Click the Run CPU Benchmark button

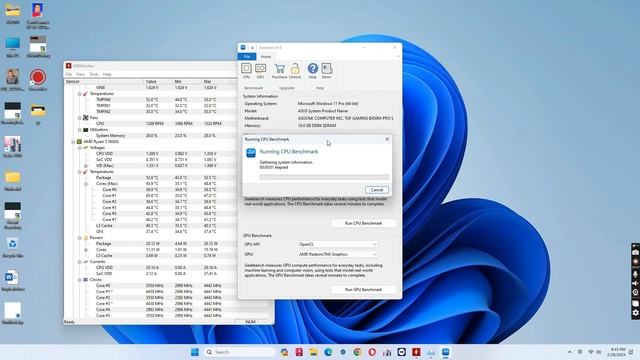363,223
